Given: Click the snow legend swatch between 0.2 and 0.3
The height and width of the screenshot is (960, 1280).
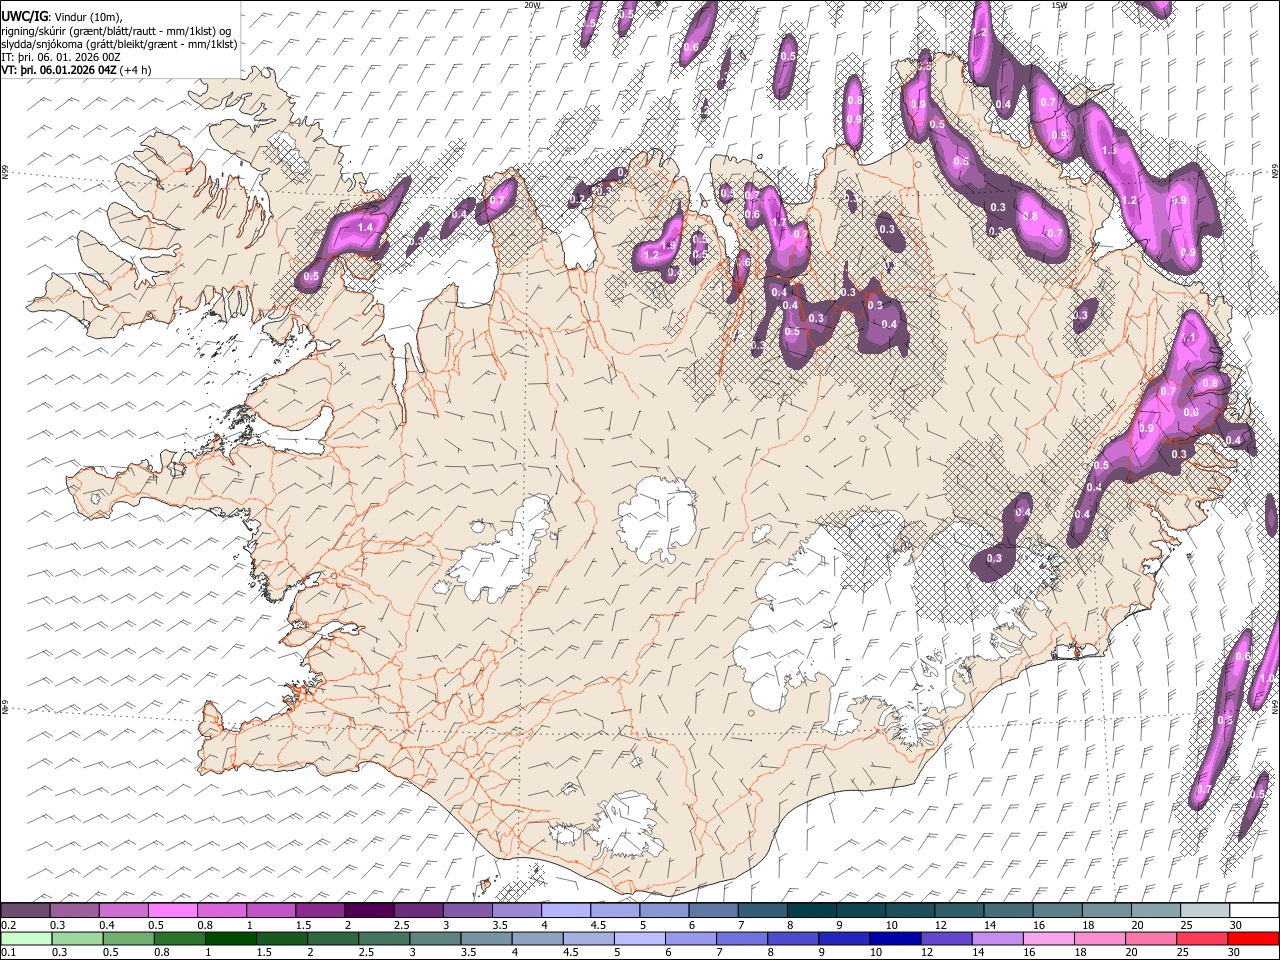Looking at the screenshot, I should (x=25, y=910).
